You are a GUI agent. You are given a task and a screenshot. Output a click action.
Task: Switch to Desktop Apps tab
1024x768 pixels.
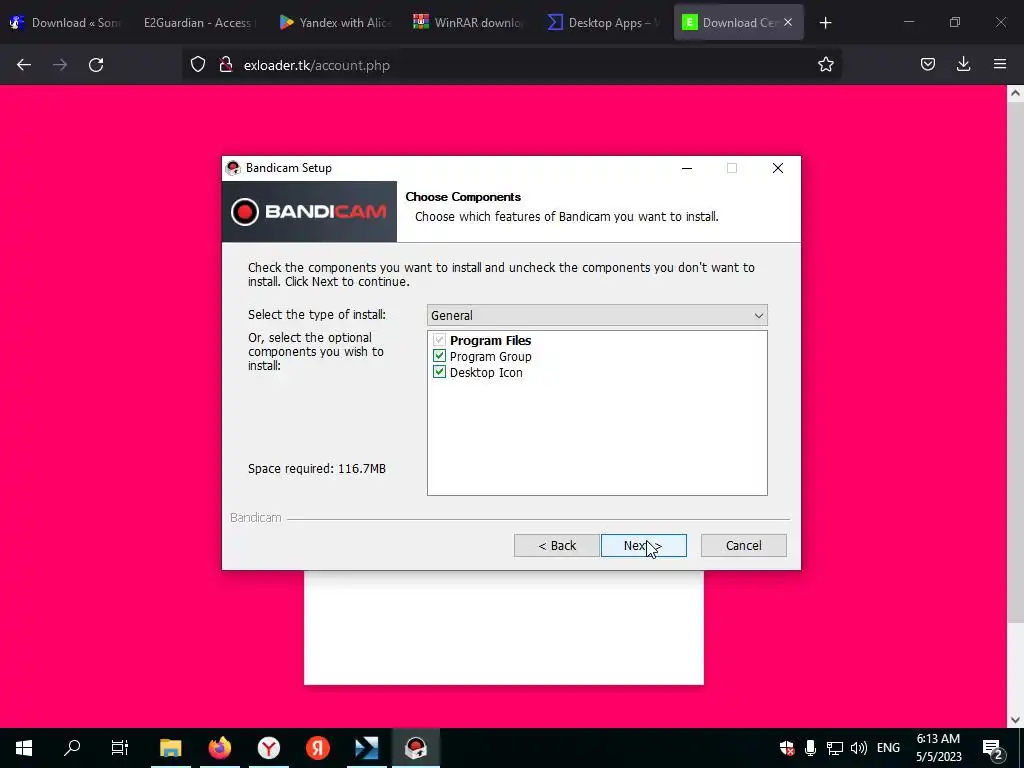click(604, 23)
